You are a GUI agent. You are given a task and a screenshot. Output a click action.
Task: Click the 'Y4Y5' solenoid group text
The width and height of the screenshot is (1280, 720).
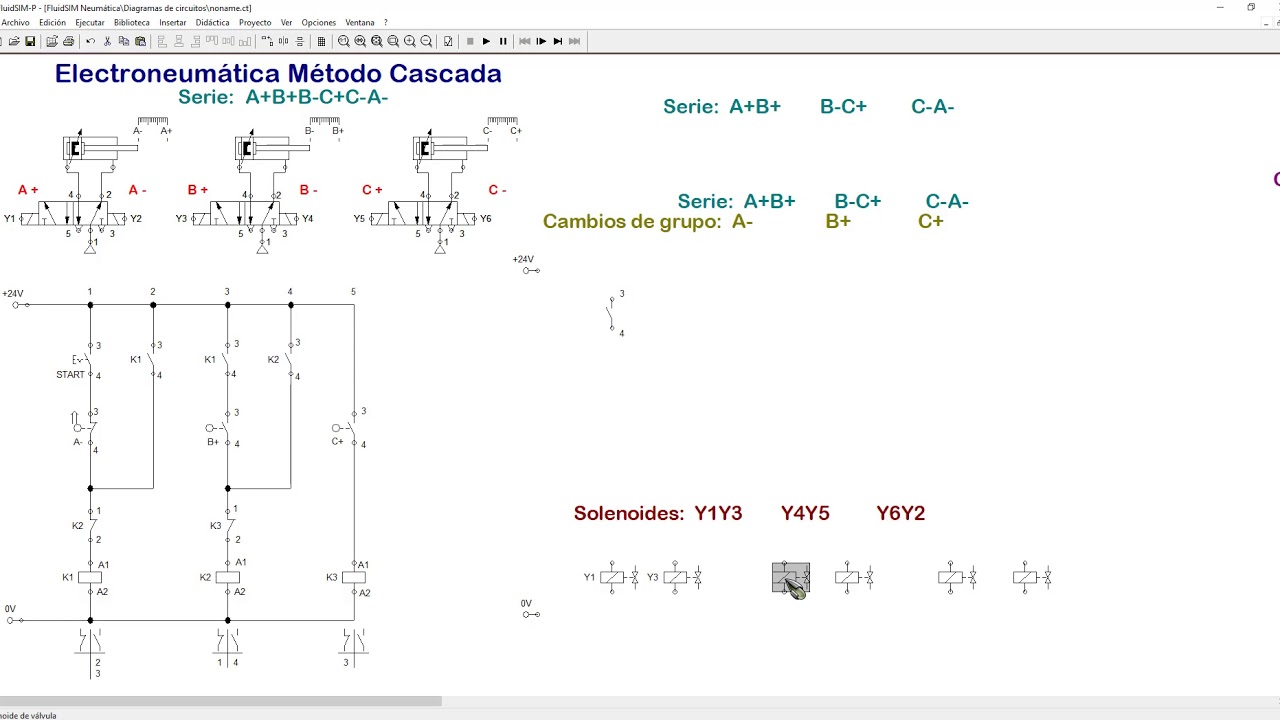coord(805,513)
